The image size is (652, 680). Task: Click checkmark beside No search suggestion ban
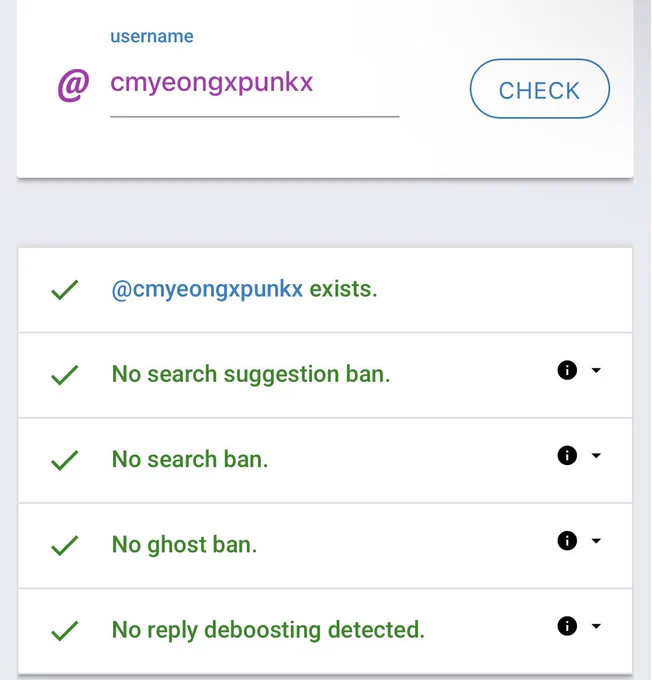[x=65, y=375]
